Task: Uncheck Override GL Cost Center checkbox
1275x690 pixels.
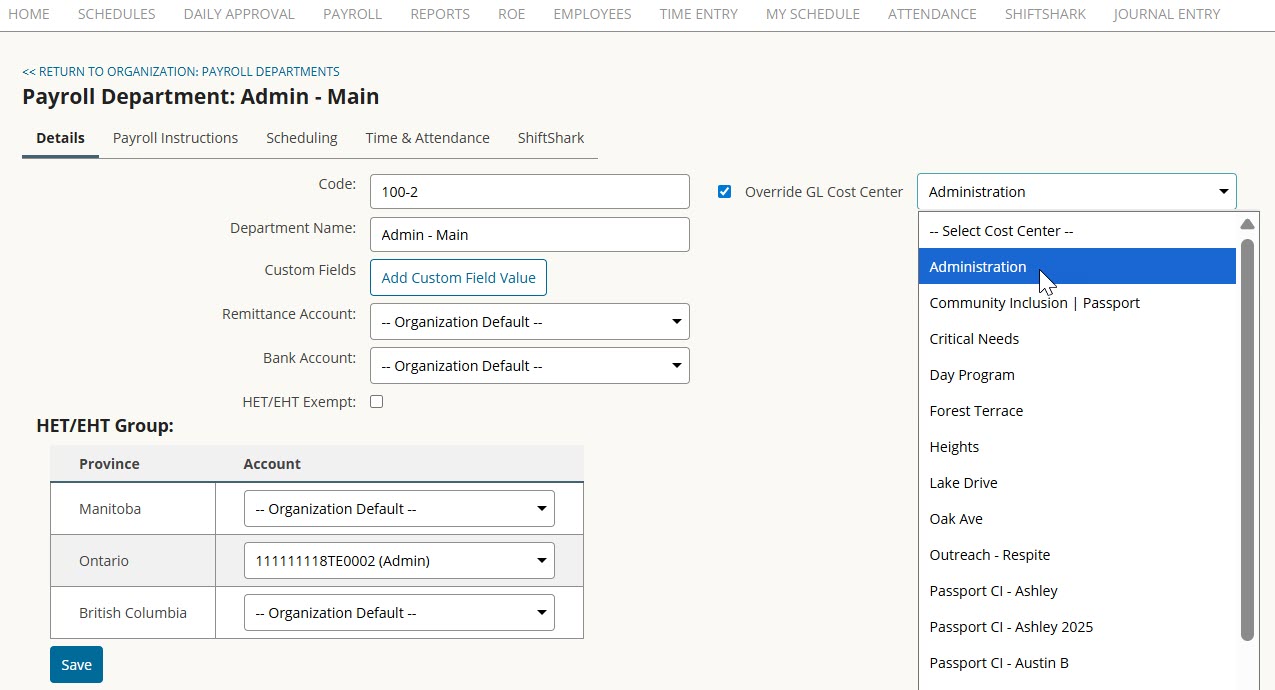Action: pyautogui.click(x=725, y=192)
